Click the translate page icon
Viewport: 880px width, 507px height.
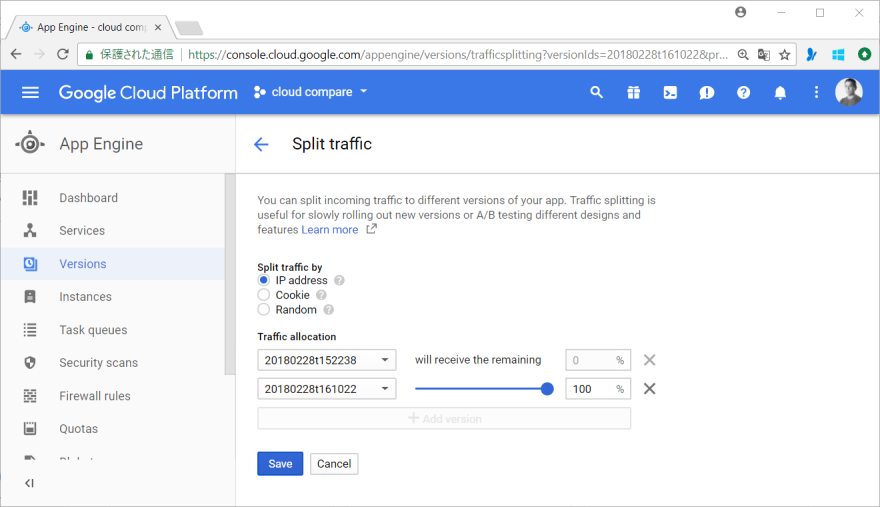(764, 54)
